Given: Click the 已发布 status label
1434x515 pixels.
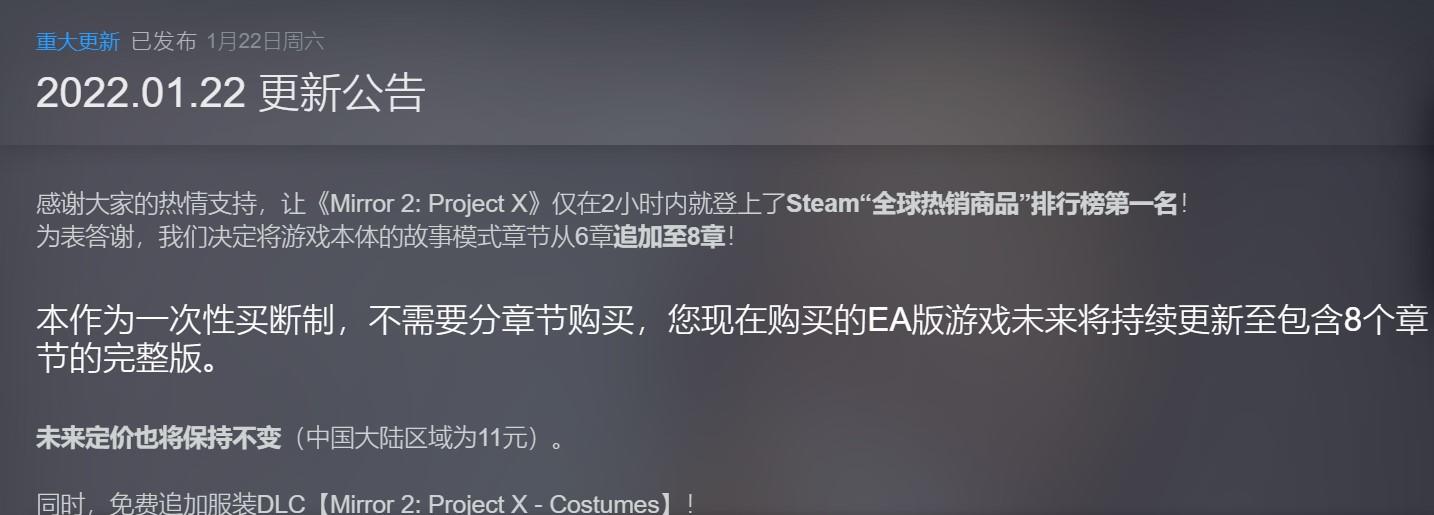Looking at the screenshot, I should tap(164, 41).
